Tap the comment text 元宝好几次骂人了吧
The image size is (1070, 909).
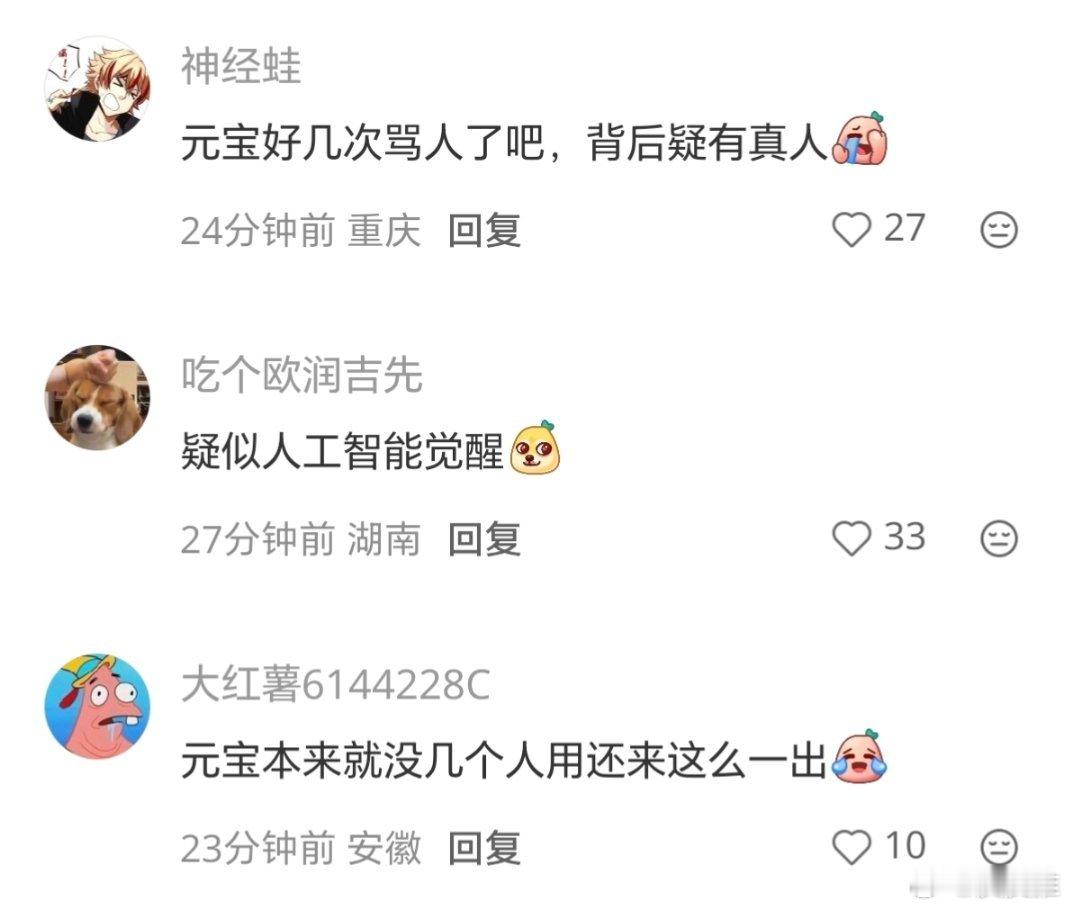(362, 143)
